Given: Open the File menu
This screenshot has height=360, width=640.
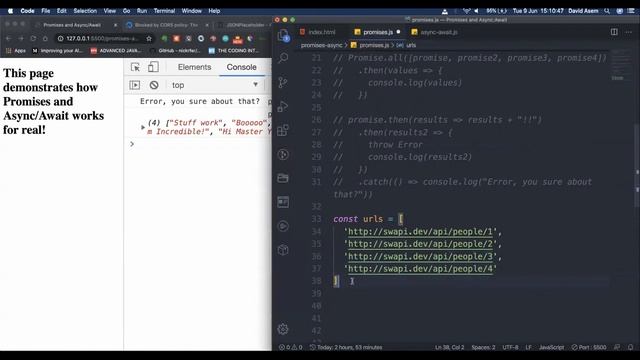Looking at the screenshot, I should (x=46, y=11).
